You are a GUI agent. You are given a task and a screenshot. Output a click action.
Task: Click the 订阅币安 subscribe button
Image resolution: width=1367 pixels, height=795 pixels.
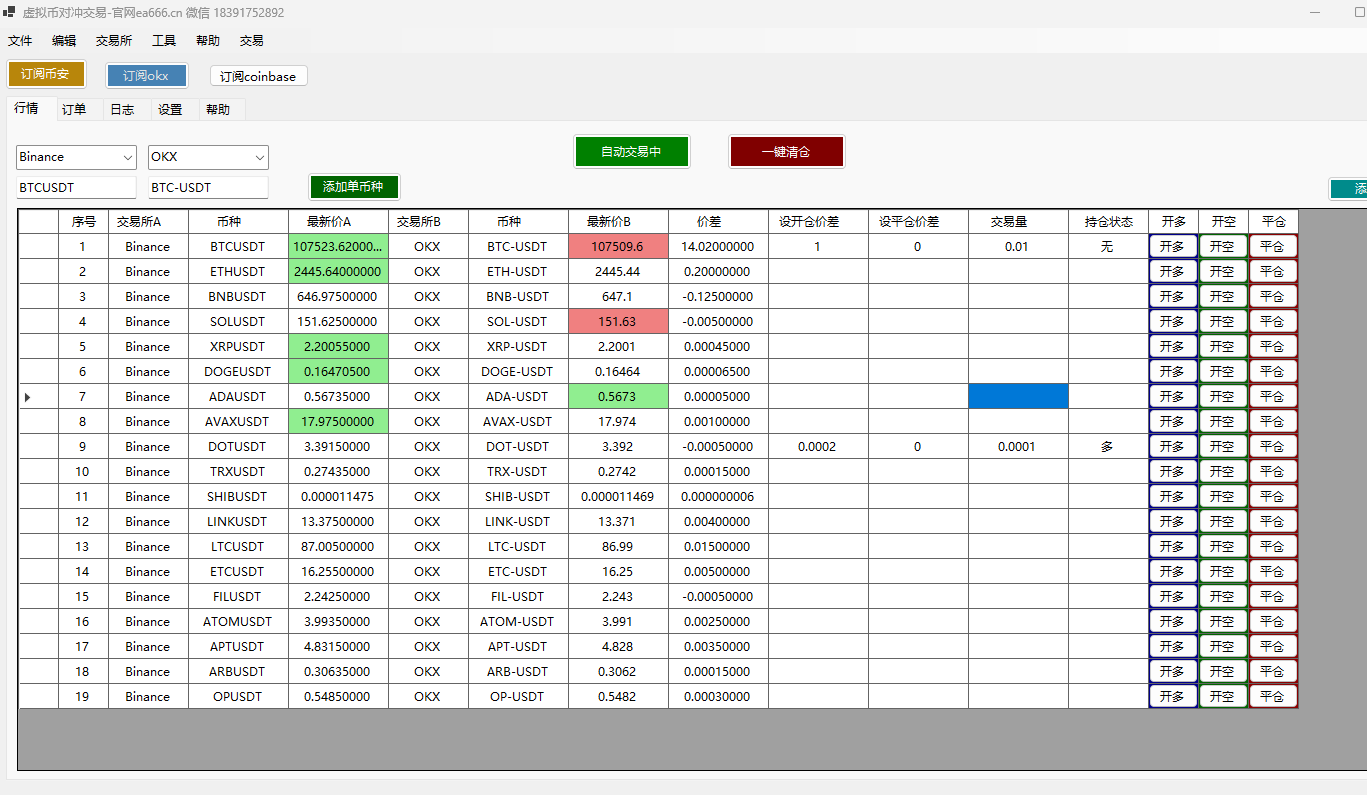[46, 75]
